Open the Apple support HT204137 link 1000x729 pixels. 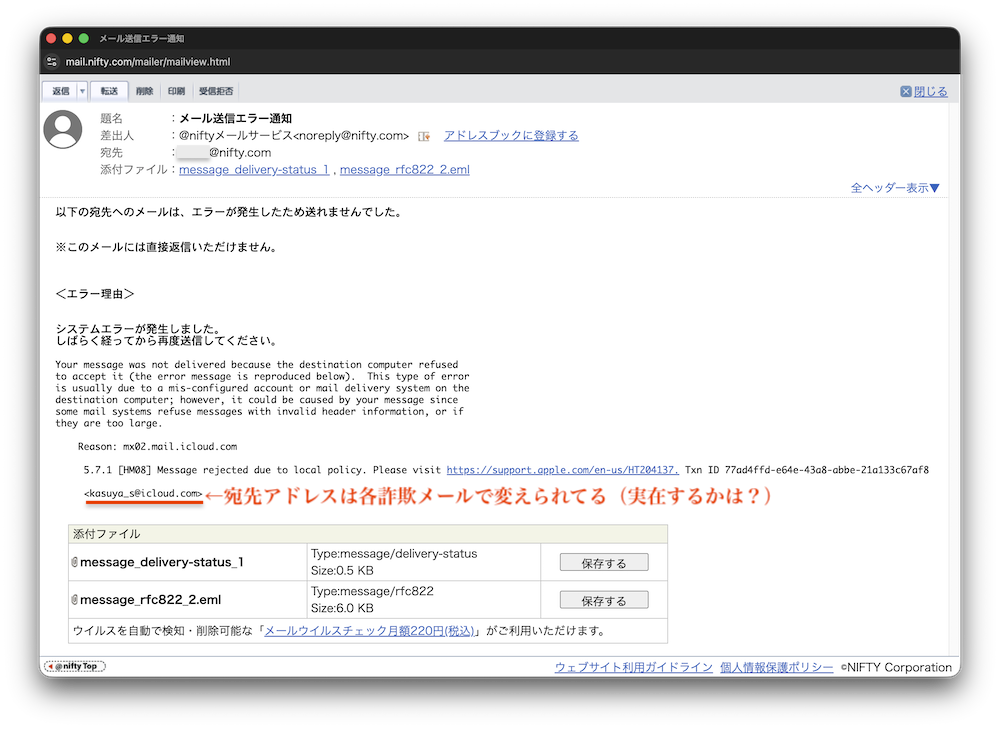tap(563, 469)
